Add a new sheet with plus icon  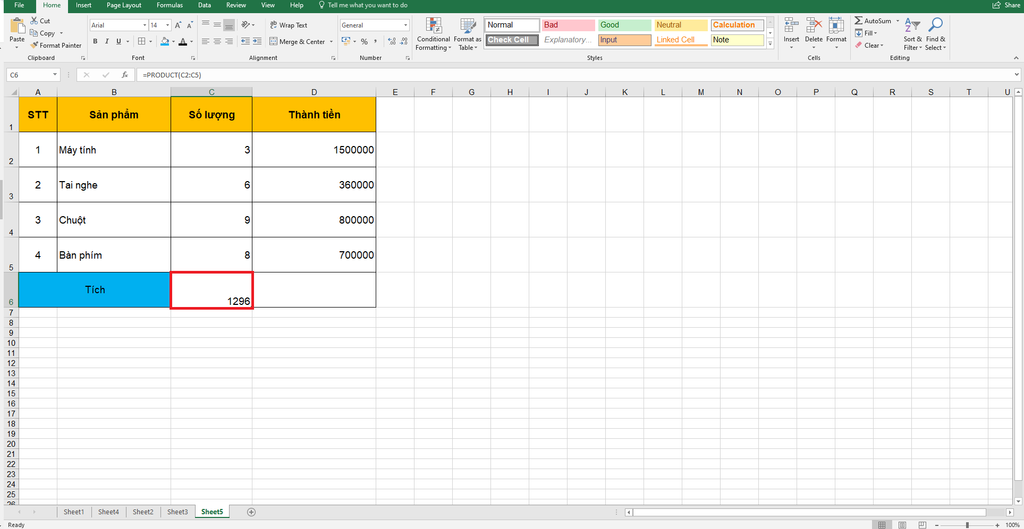tap(251, 512)
